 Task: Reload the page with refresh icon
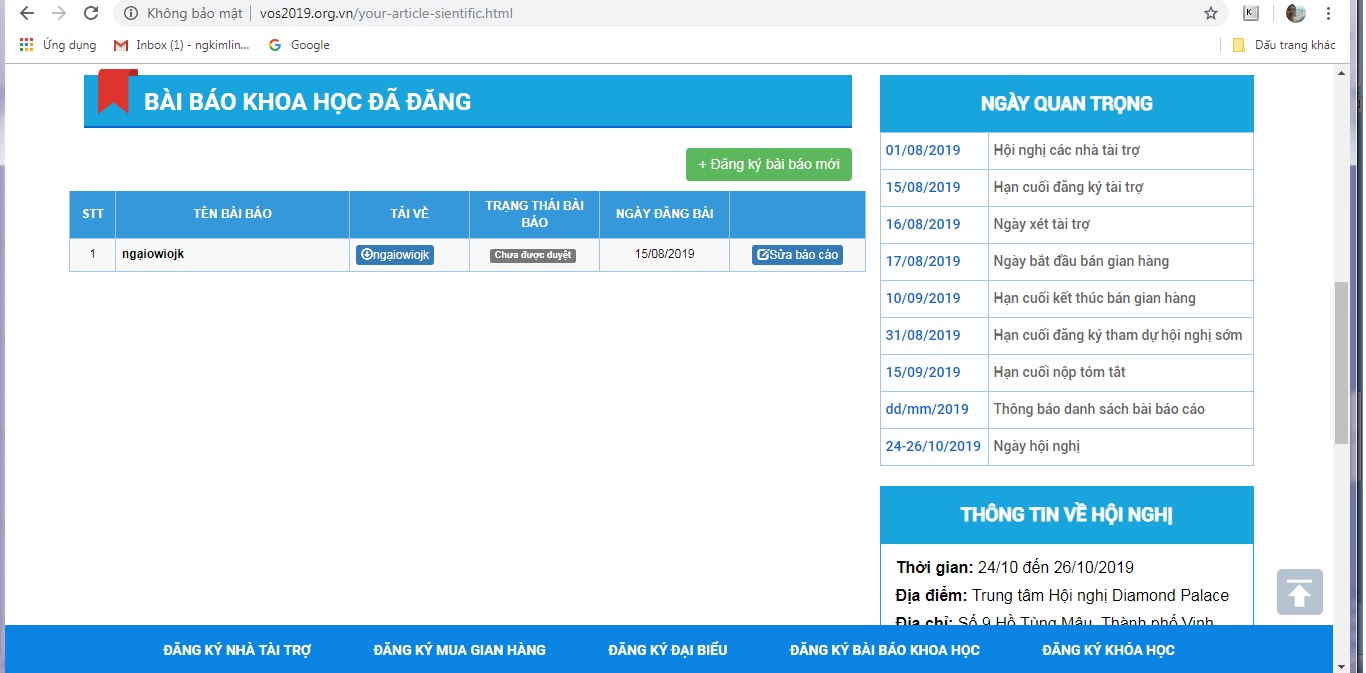[x=91, y=13]
